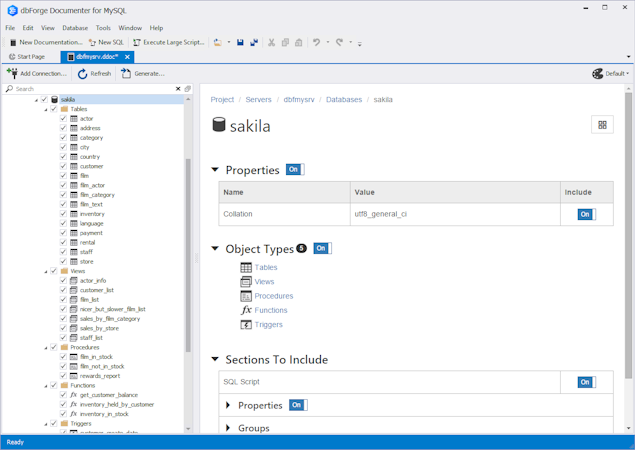635x450 pixels.
Task: Close the dbfmysrv.ddoc tab
Action: (127, 57)
